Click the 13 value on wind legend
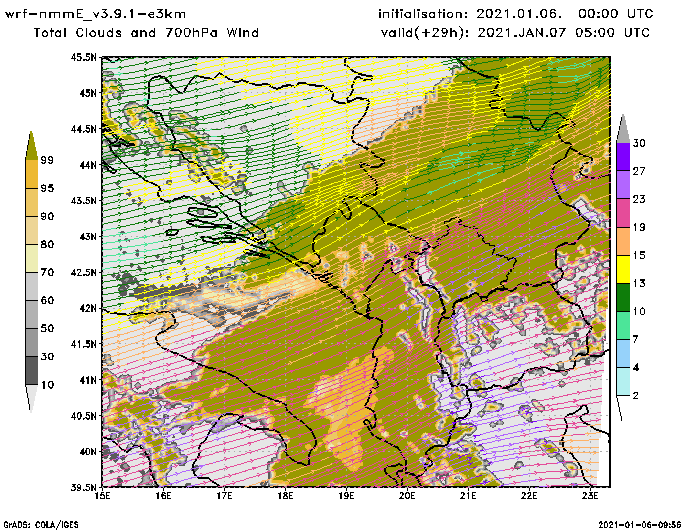Image resolution: width=700 pixels, height=530 pixels. click(x=639, y=283)
